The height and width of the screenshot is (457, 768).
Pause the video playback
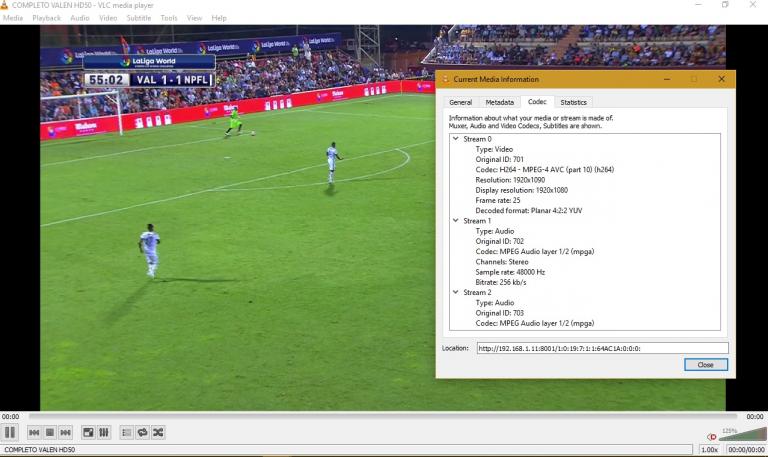(x=10, y=432)
